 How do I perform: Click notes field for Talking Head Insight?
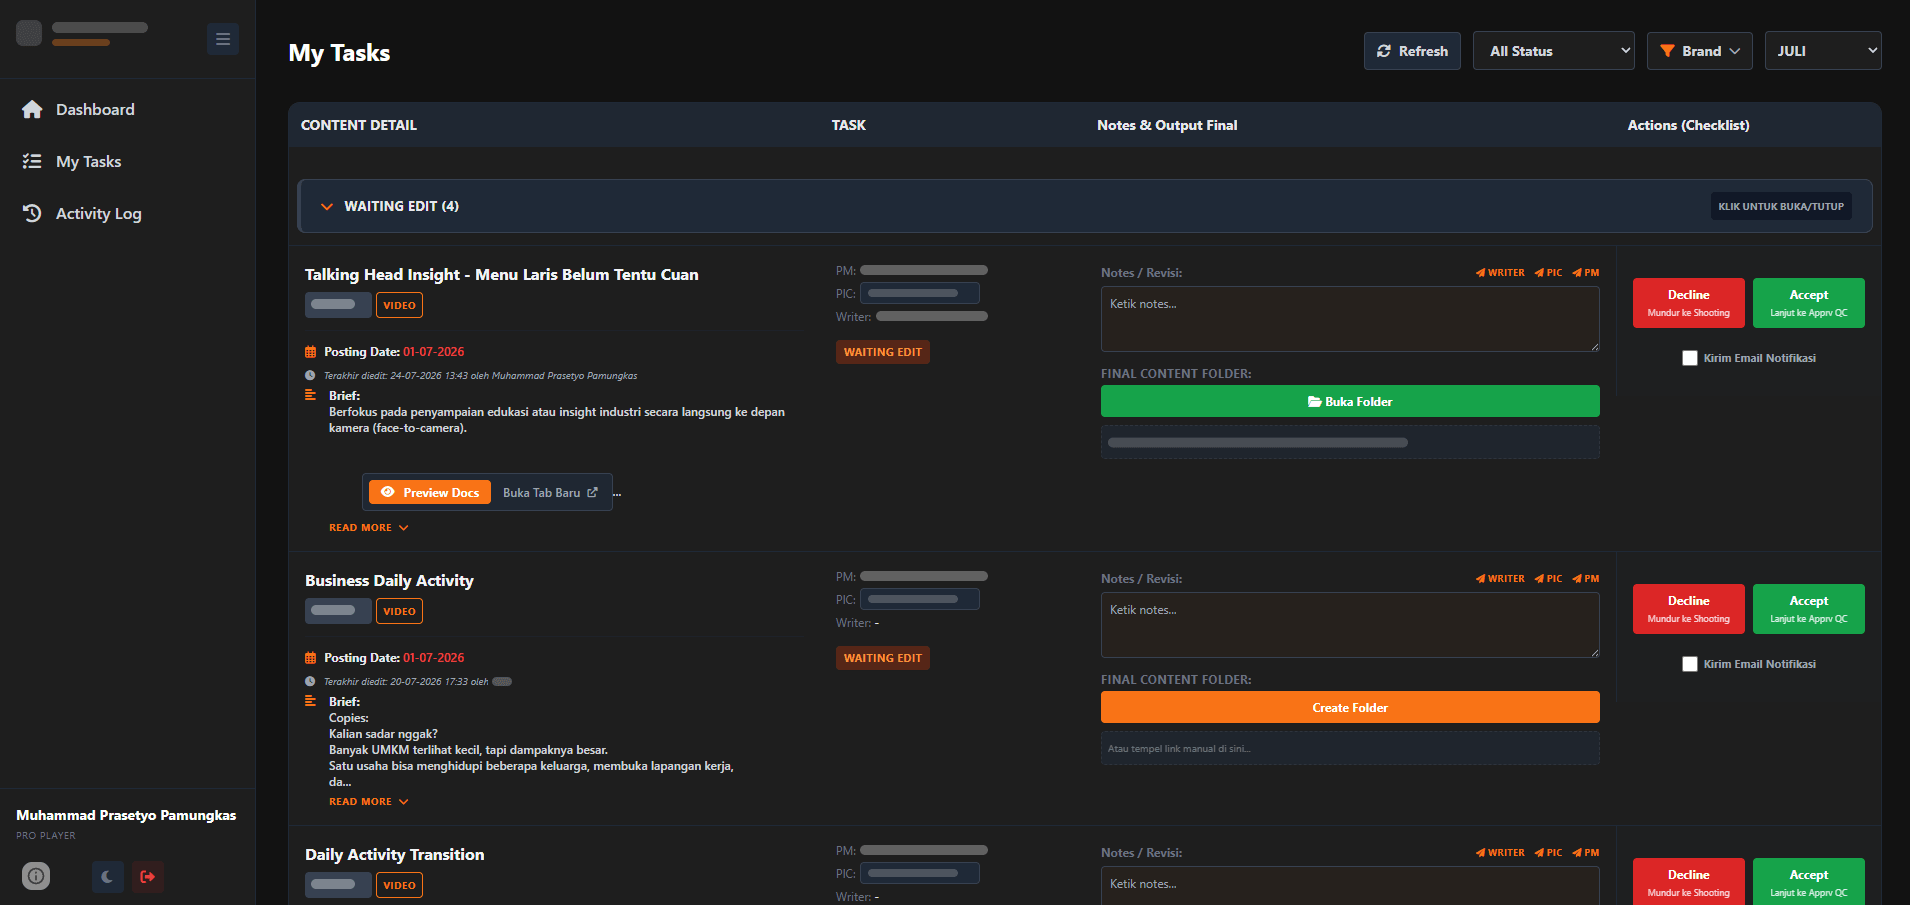click(x=1350, y=319)
